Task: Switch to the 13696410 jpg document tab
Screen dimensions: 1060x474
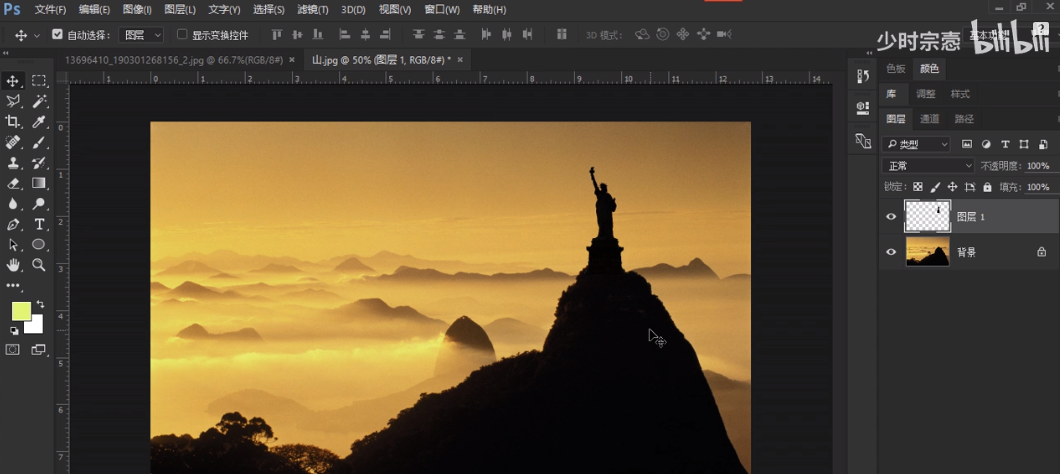Action: [x=173, y=60]
